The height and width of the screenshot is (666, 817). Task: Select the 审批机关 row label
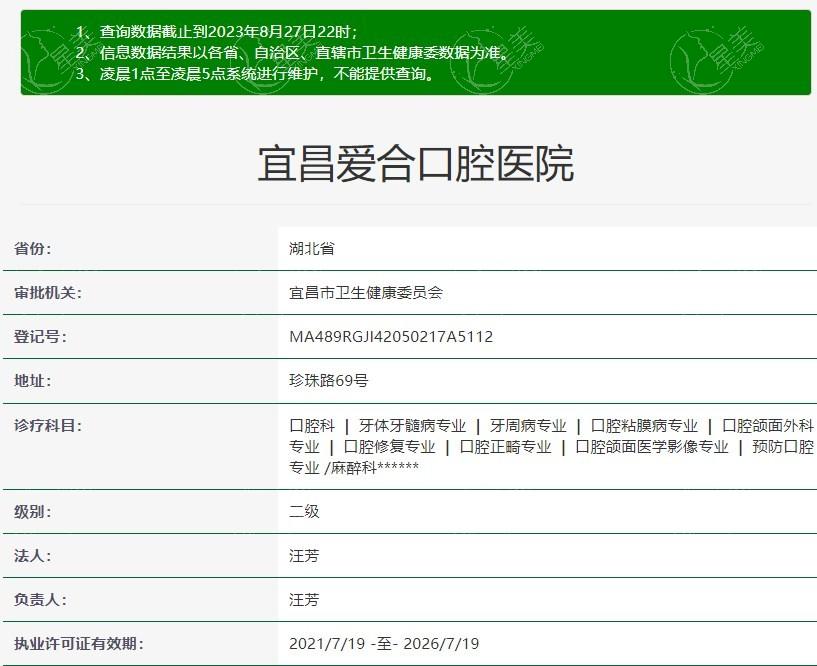pyautogui.click(x=48, y=293)
